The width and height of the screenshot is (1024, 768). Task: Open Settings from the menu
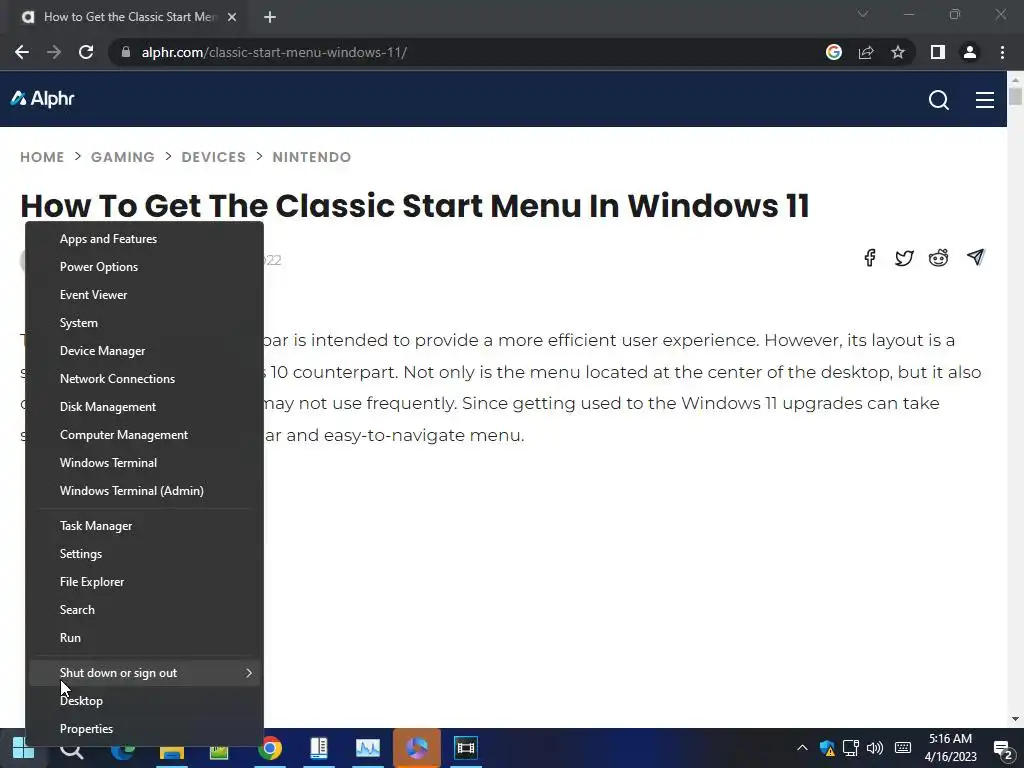click(x=144, y=554)
